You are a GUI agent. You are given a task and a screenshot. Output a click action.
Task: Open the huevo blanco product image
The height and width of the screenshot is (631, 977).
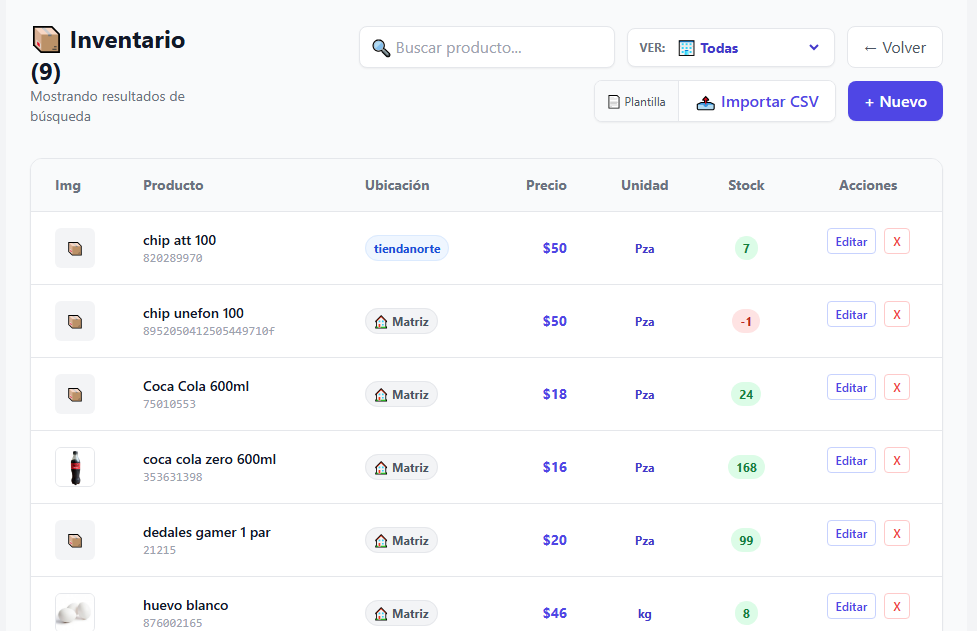point(75,611)
